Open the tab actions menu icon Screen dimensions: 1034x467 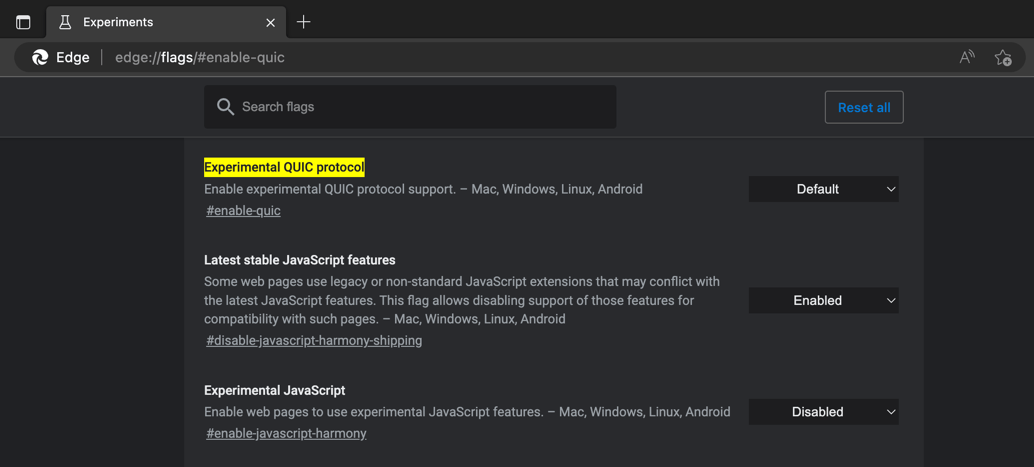pos(23,22)
